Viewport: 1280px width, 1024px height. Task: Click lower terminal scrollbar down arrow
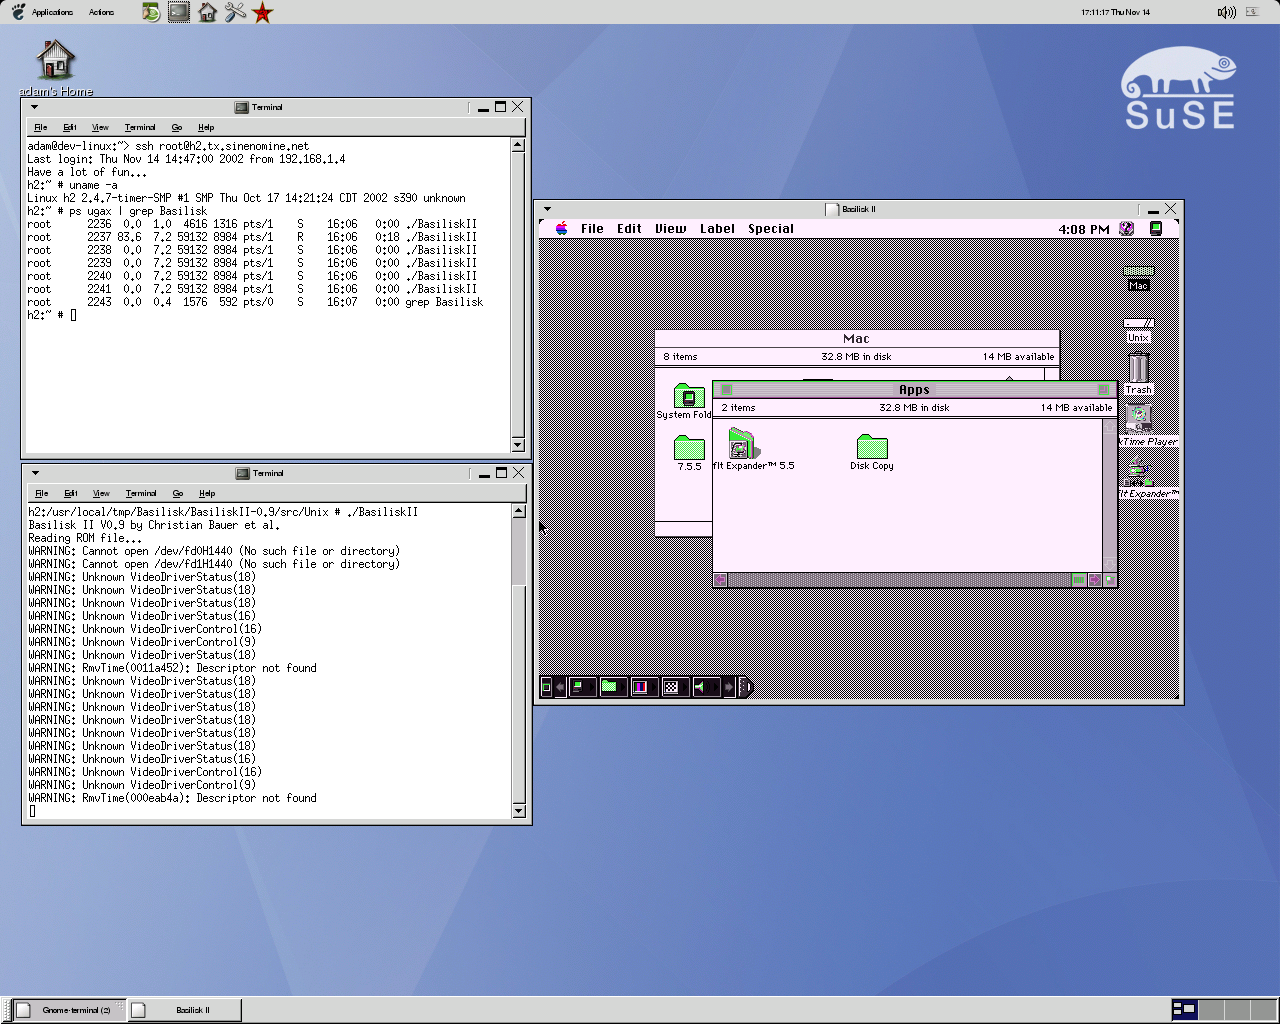point(518,810)
